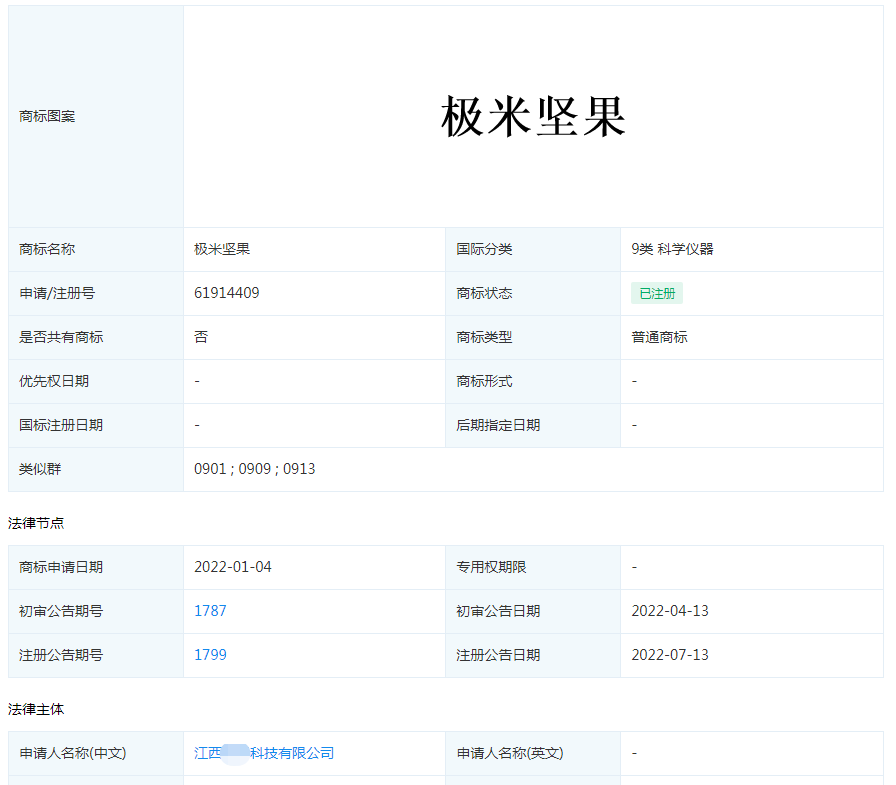Click the application date 2022-01-04
The image size is (896, 785).
tap(233, 567)
